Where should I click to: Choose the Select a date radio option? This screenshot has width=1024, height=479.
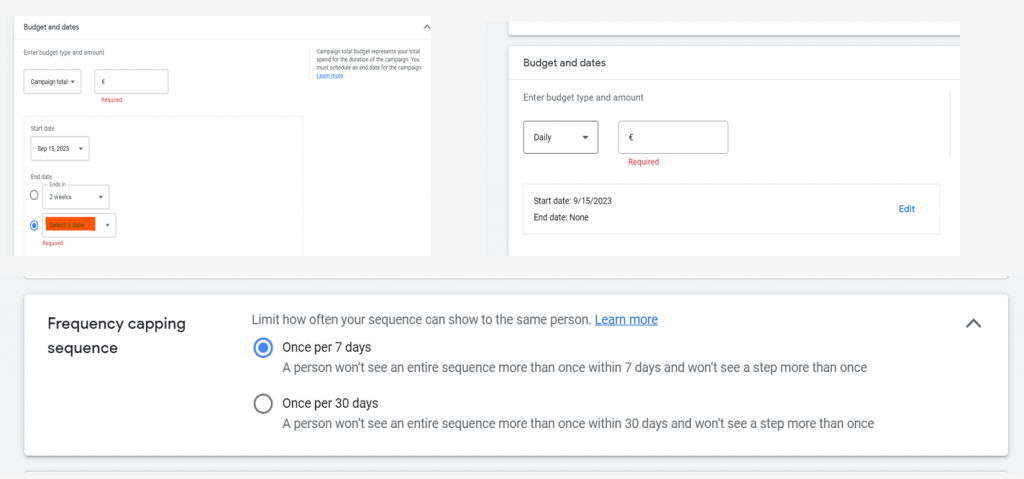(34, 225)
